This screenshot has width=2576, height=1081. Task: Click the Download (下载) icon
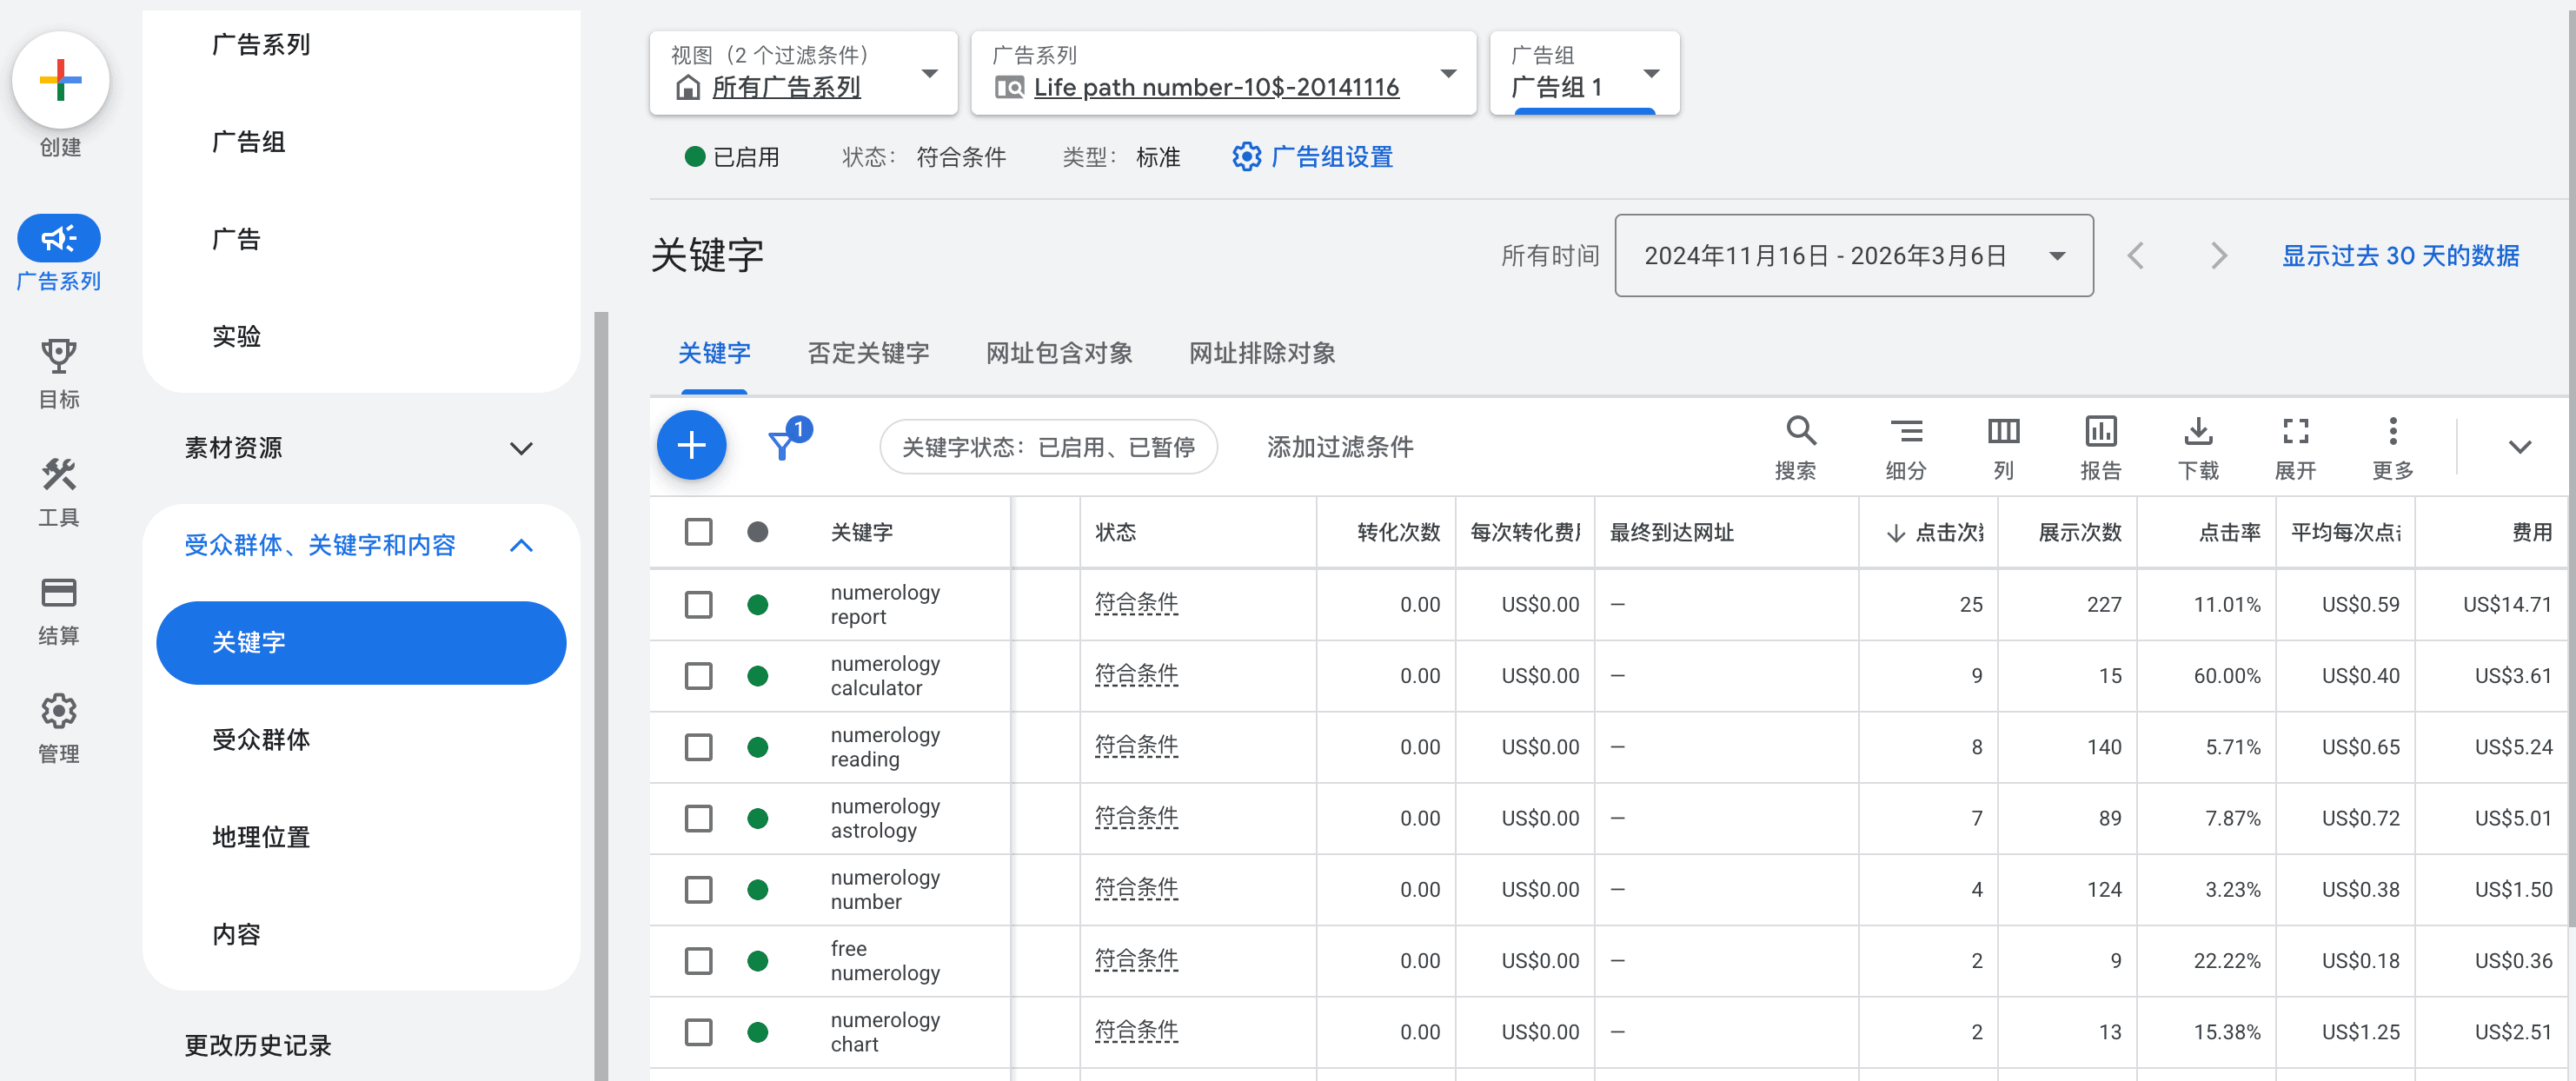click(2197, 432)
